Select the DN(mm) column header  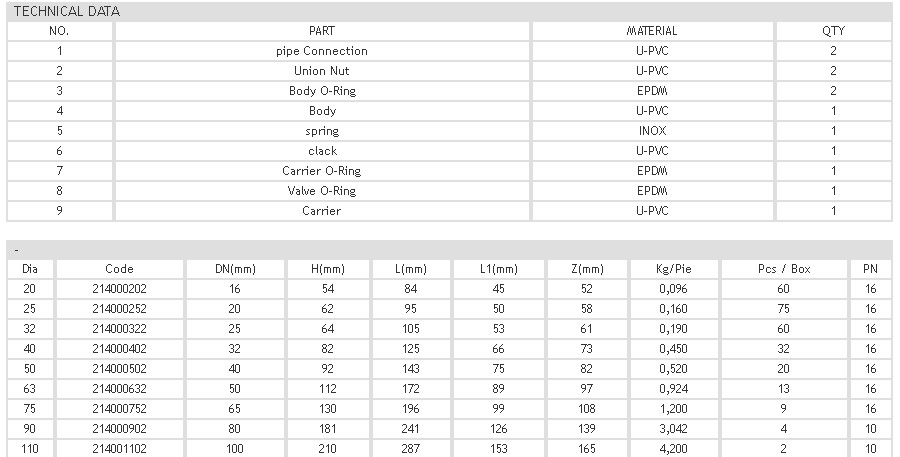(x=235, y=269)
